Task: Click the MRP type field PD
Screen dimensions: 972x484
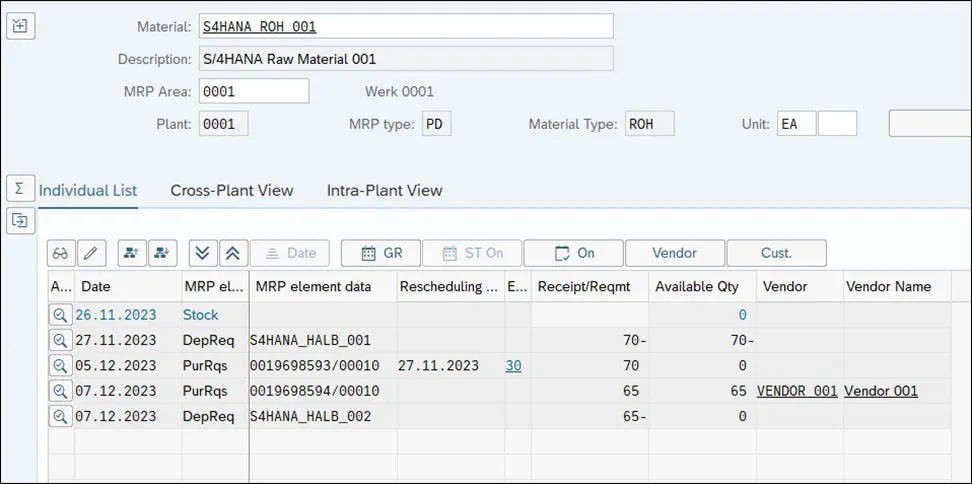Action: coord(436,123)
